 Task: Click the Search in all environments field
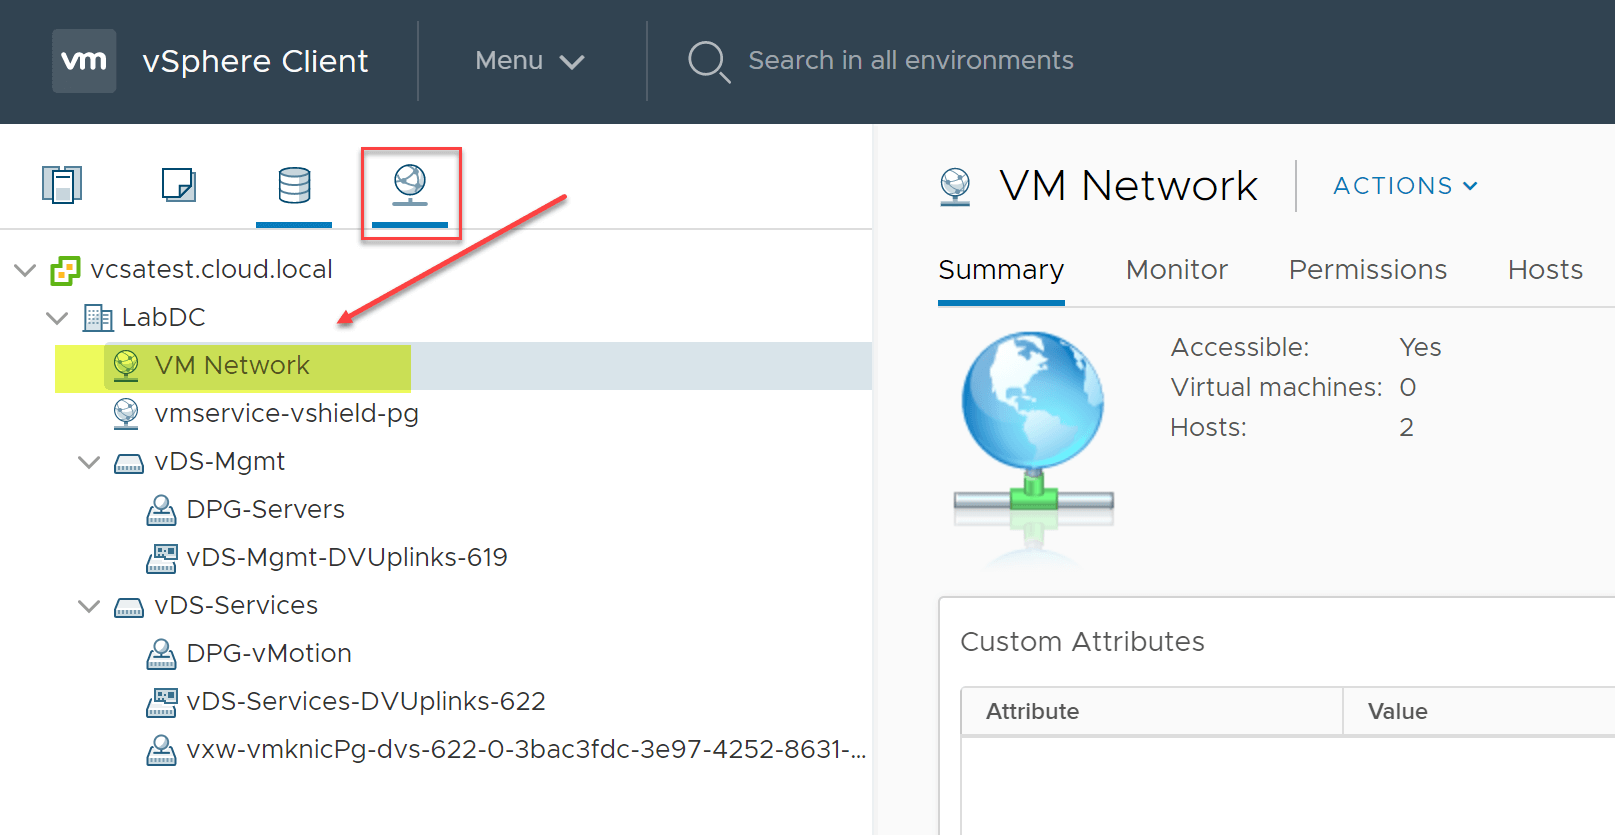(x=910, y=61)
